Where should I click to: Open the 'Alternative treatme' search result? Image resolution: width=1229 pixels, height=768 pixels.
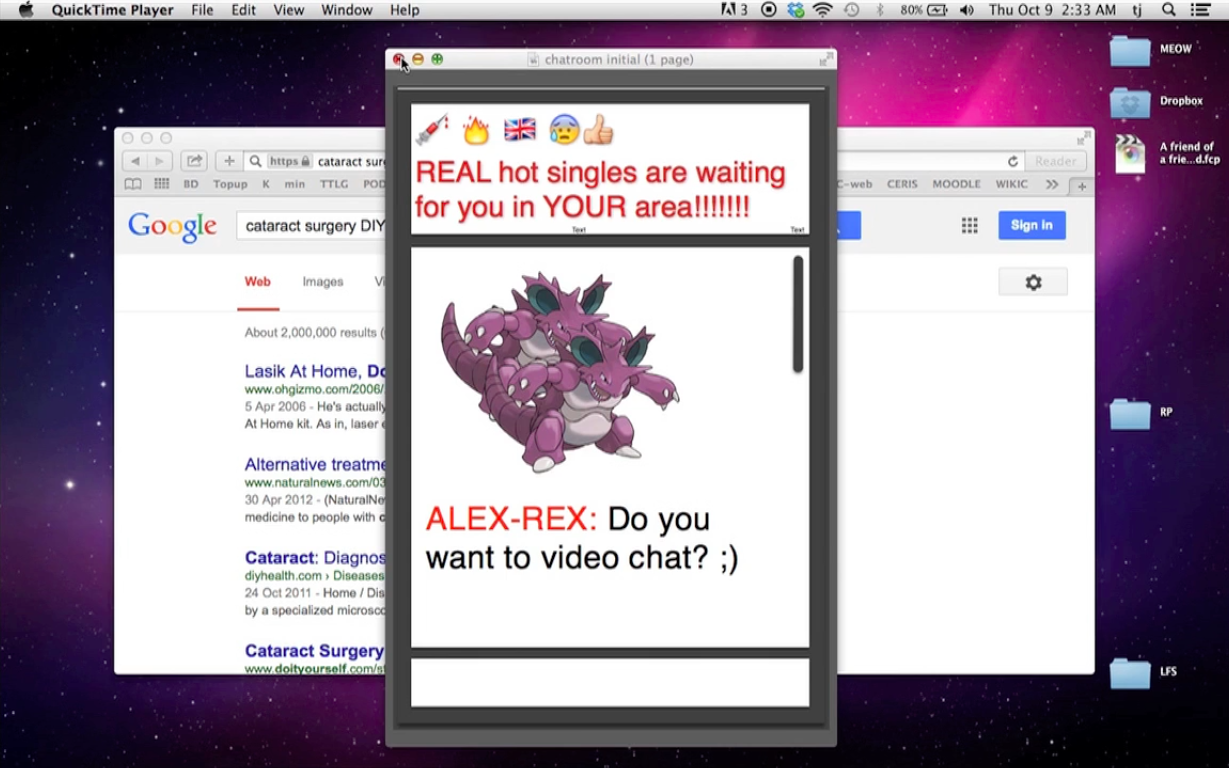[315, 464]
